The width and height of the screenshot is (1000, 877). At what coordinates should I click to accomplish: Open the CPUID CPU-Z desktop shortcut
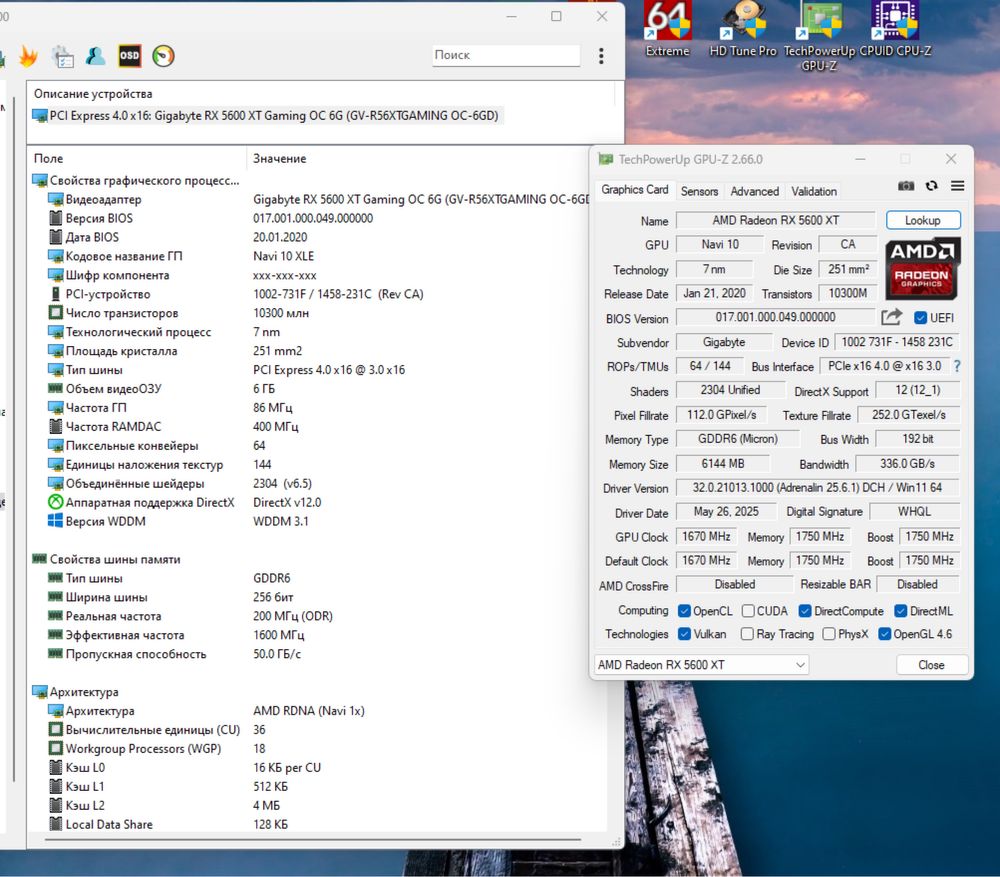tap(895, 29)
